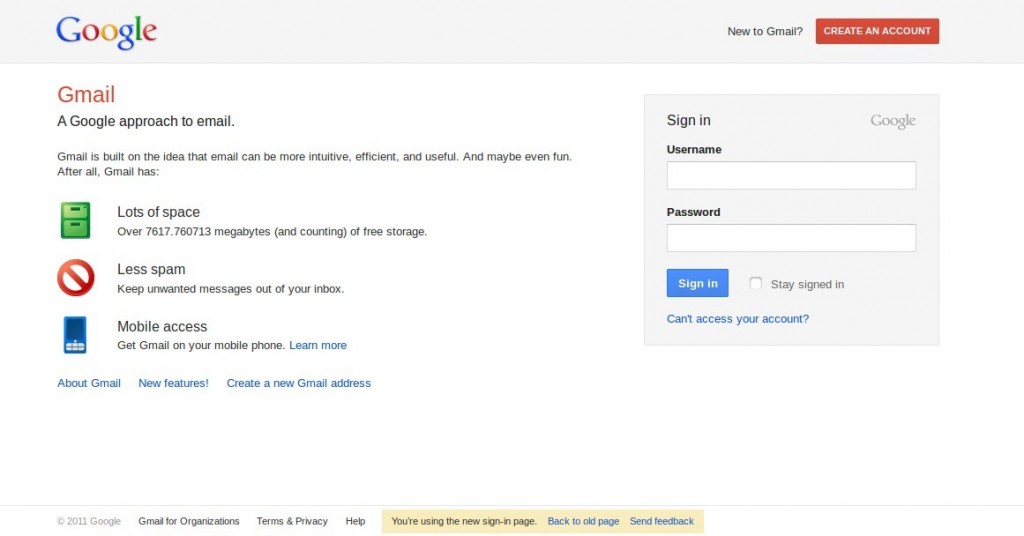Click the red no-spam prohibition icon
The height and width of the screenshot is (536, 1024).
pos(76,277)
